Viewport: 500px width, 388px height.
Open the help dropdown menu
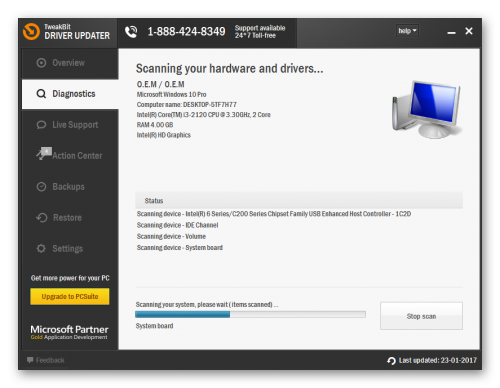pyautogui.click(x=407, y=31)
